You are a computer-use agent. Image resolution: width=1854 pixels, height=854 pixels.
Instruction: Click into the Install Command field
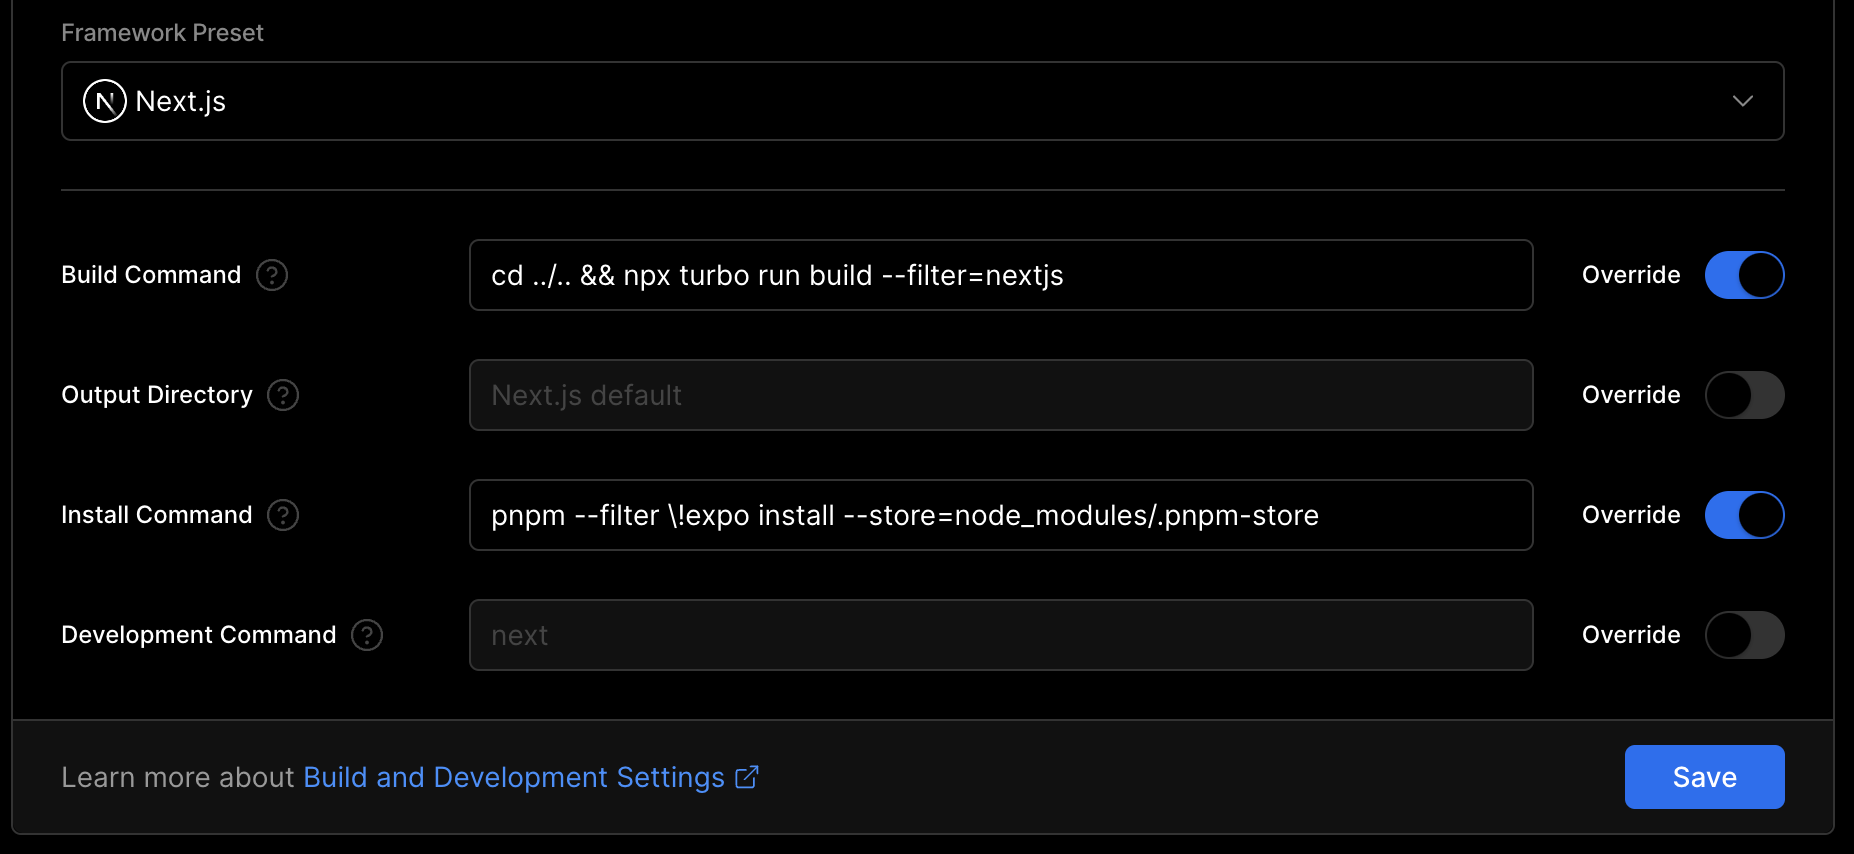1000,515
